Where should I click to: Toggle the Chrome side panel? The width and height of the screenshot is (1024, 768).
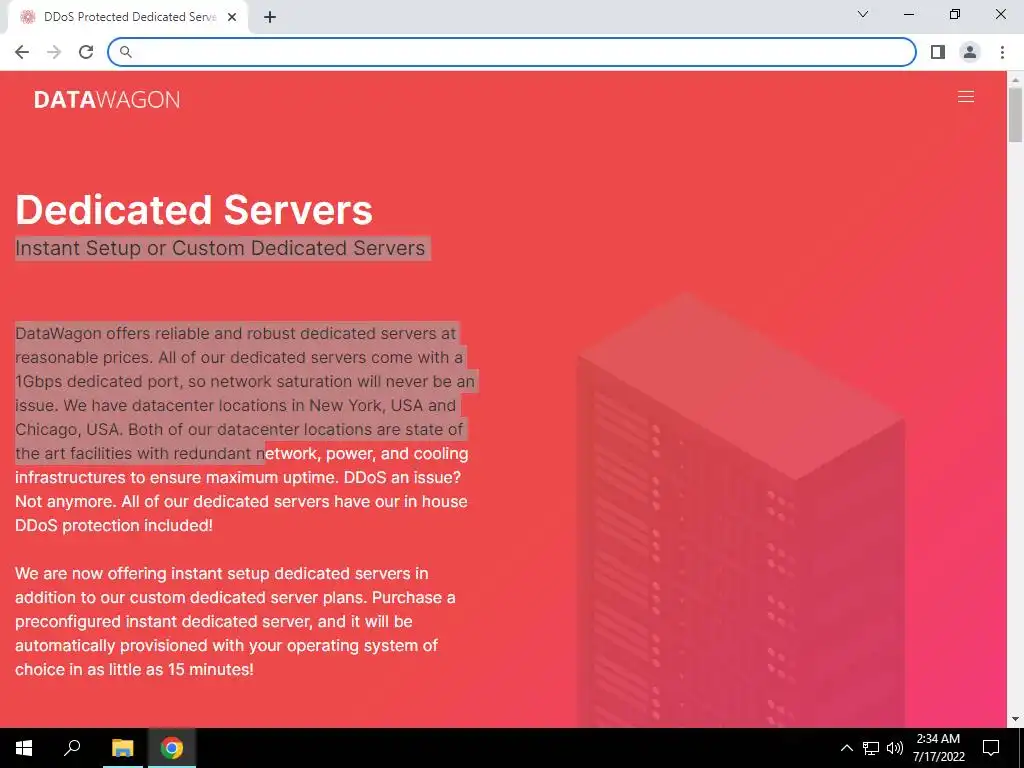pos(938,52)
